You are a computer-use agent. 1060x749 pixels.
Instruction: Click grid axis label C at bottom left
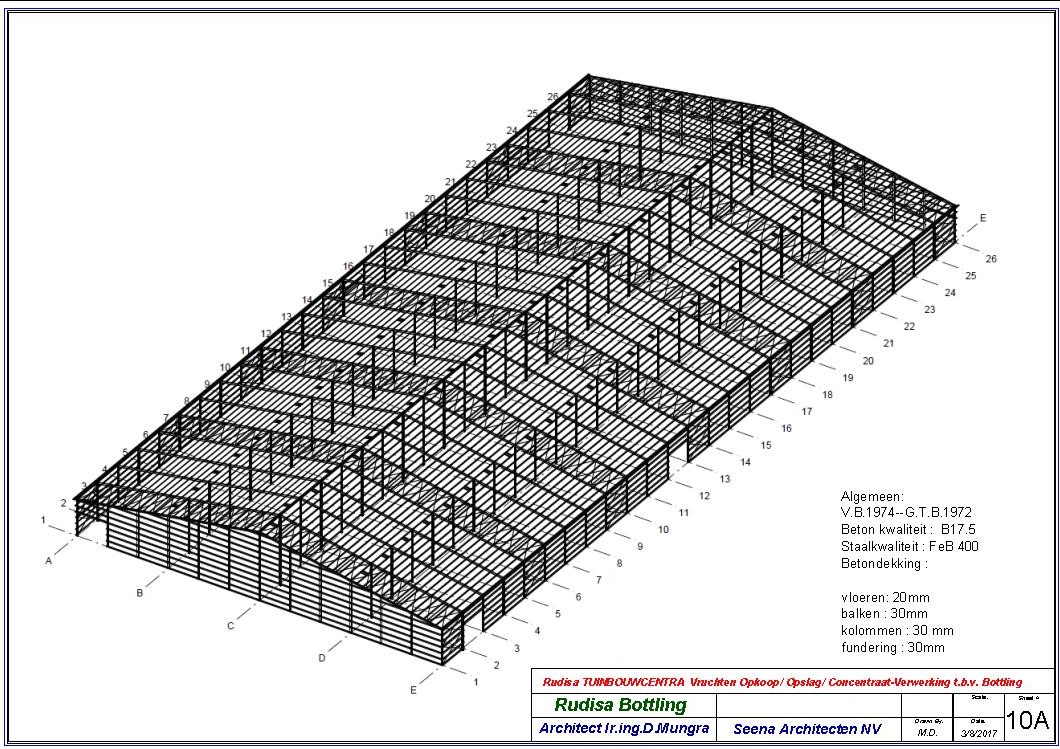(x=230, y=626)
